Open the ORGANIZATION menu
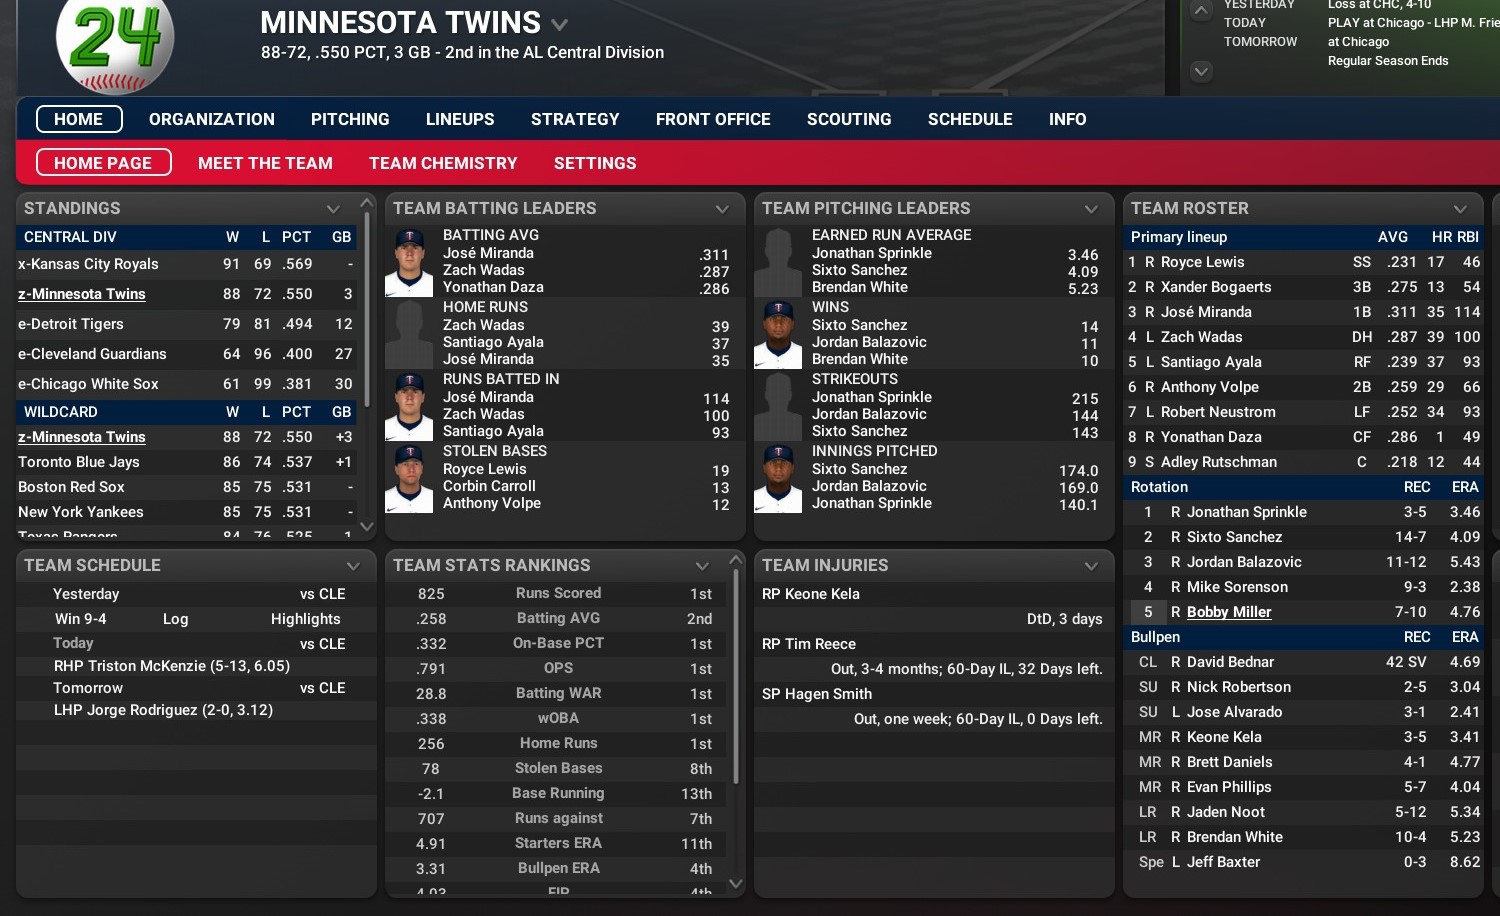Viewport: 1500px width, 916px height. pyautogui.click(x=212, y=119)
